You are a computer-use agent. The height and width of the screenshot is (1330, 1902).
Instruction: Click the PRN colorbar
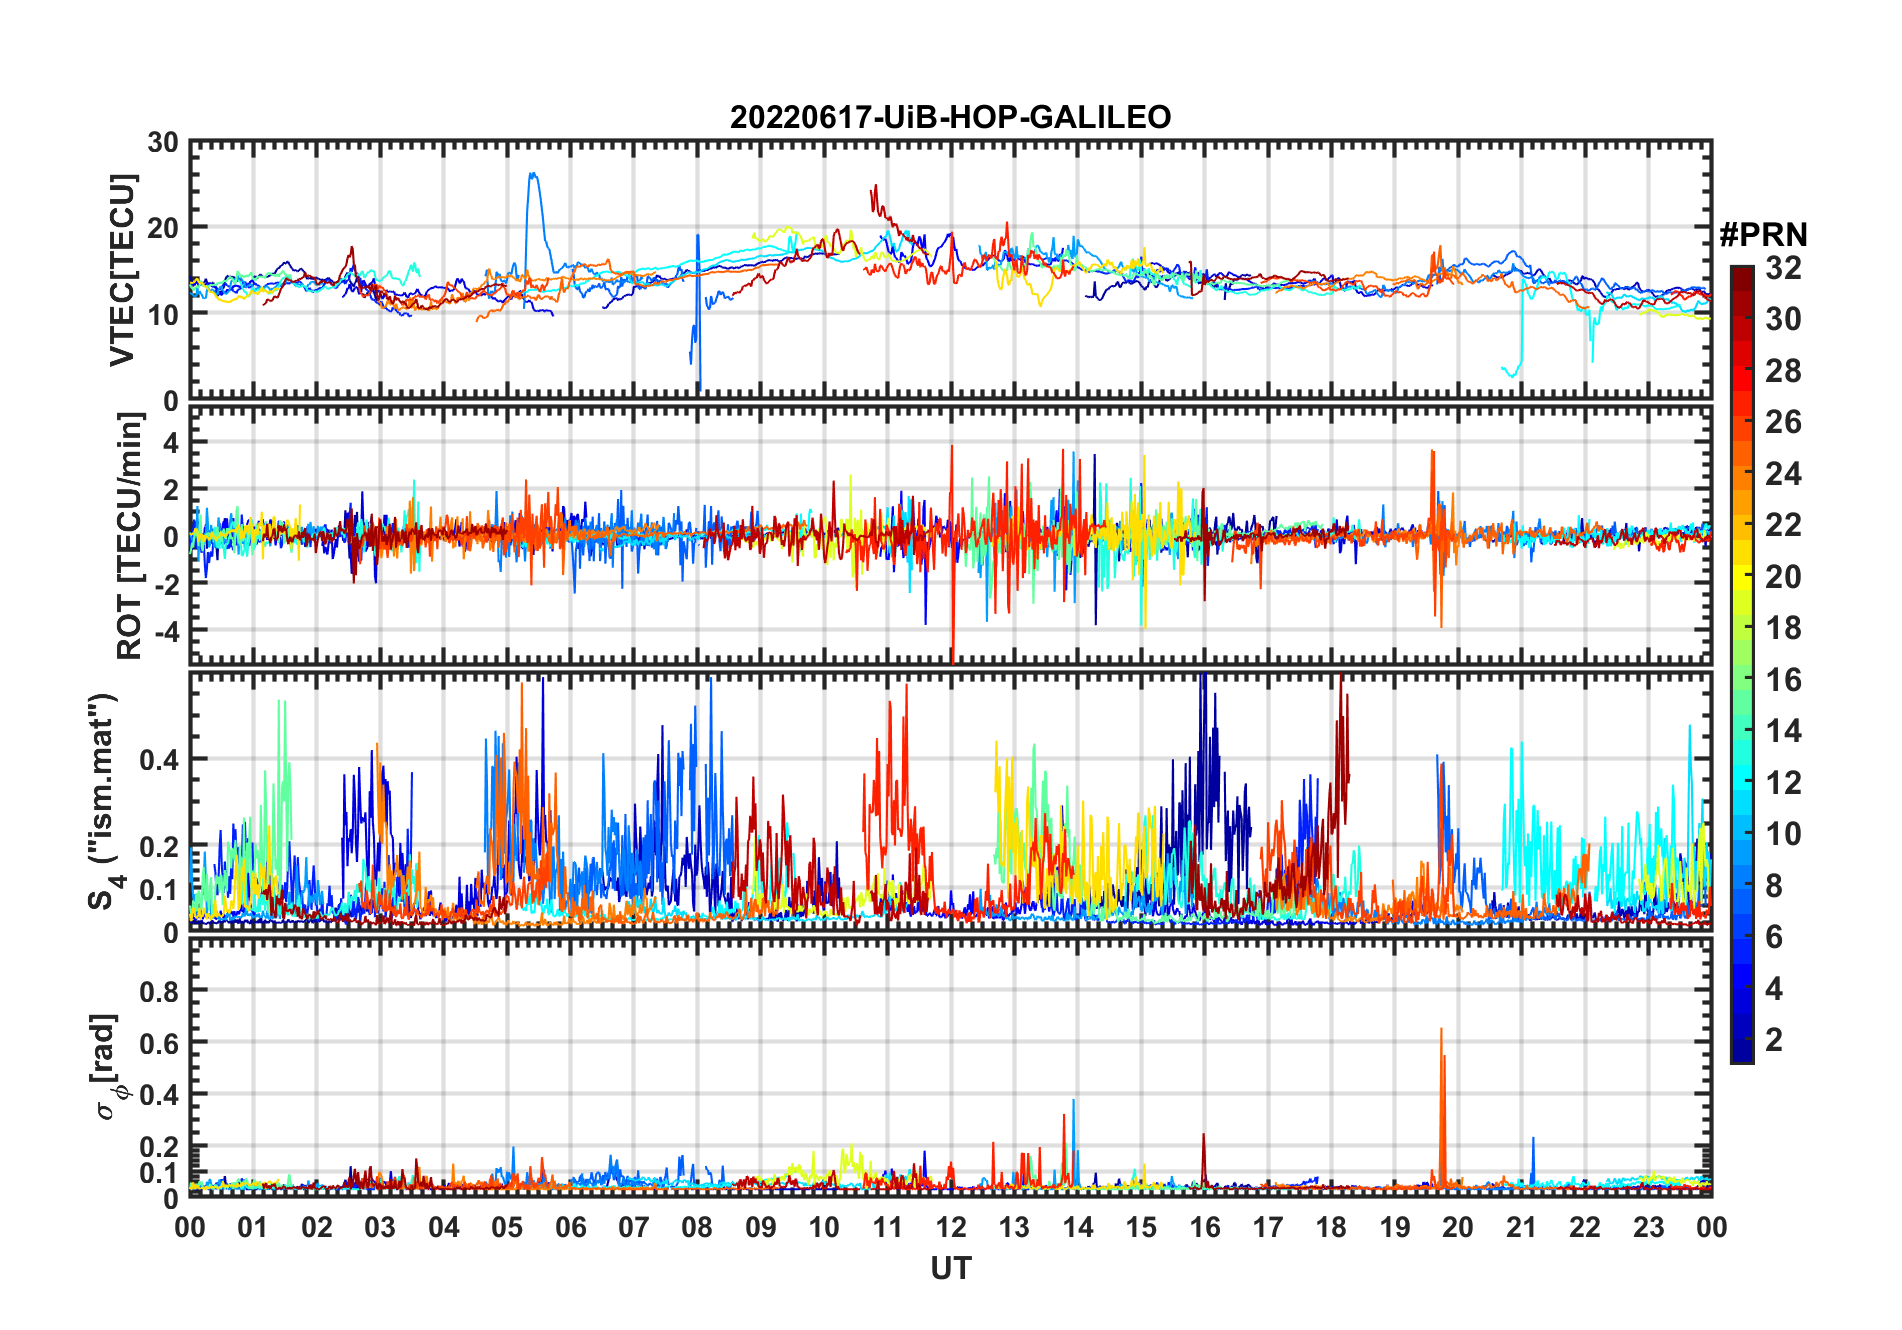1742,664
